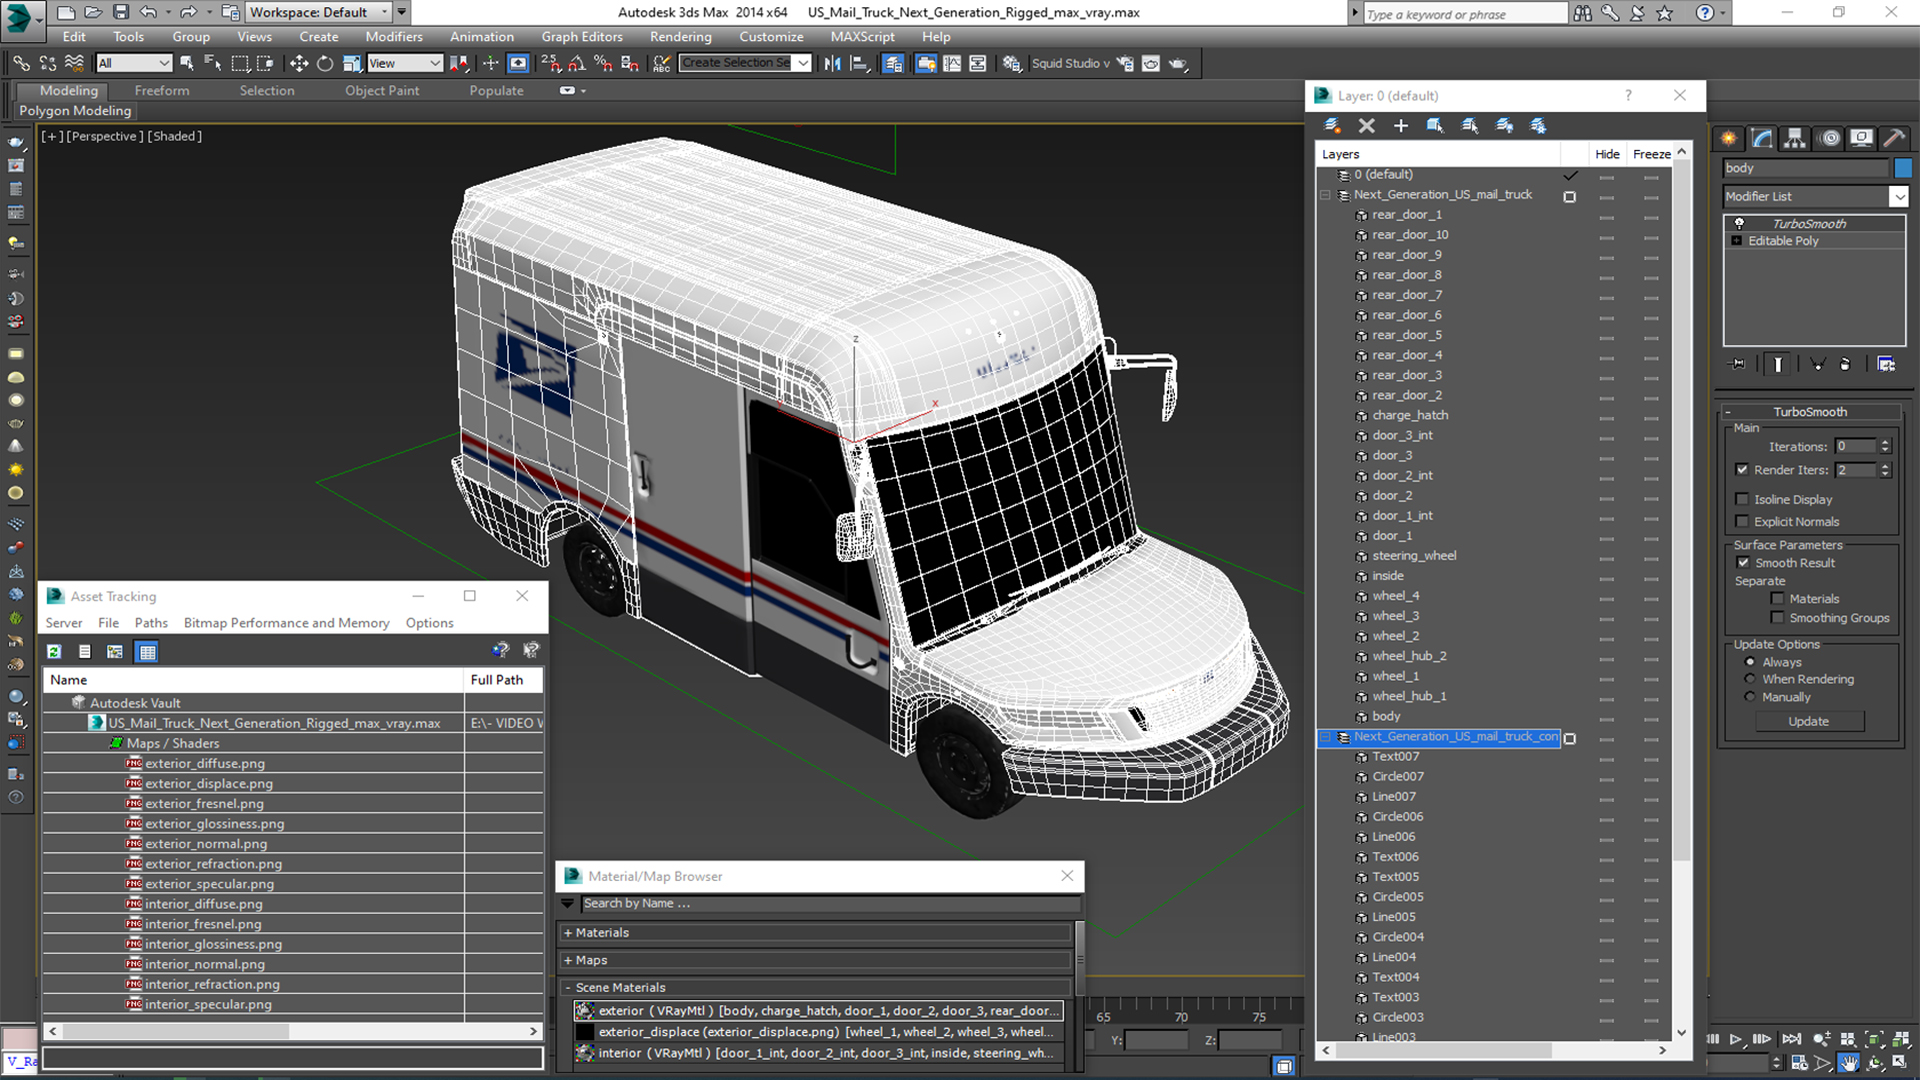1920x1080 pixels.
Task: Toggle Isoline Display checkbox
Action: point(1742,499)
